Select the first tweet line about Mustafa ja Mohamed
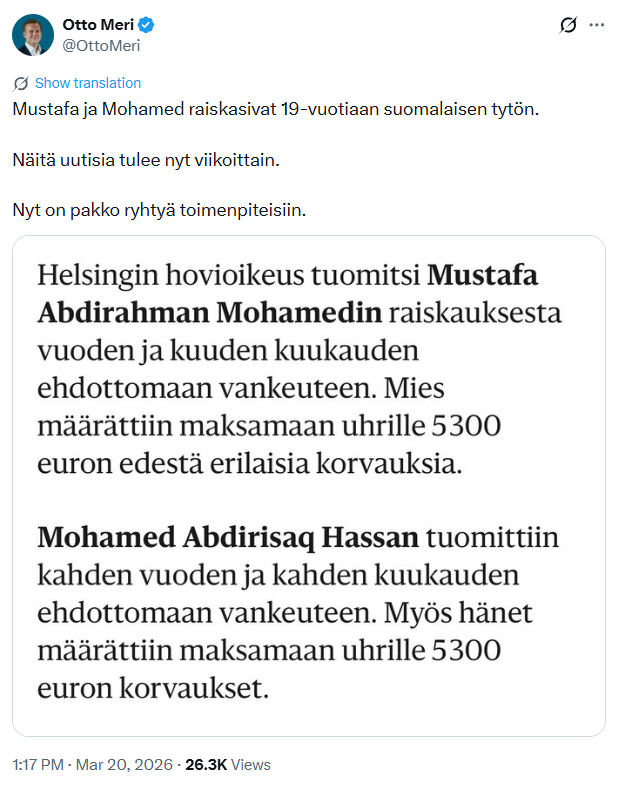Viewport: 620px width, 790px height. click(x=275, y=108)
